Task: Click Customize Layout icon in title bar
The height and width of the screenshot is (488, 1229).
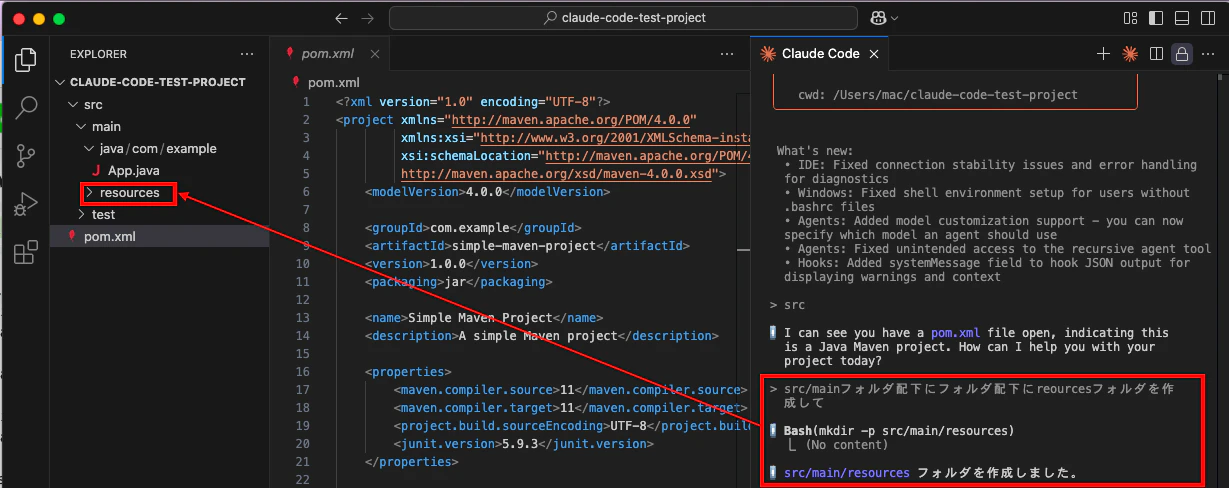Action: point(1131,18)
